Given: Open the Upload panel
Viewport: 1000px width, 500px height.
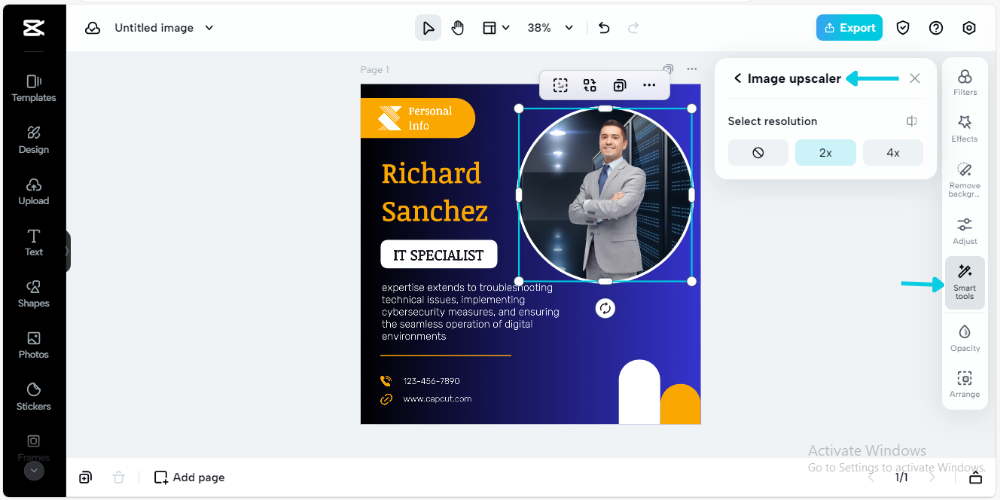Looking at the screenshot, I should point(33,191).
